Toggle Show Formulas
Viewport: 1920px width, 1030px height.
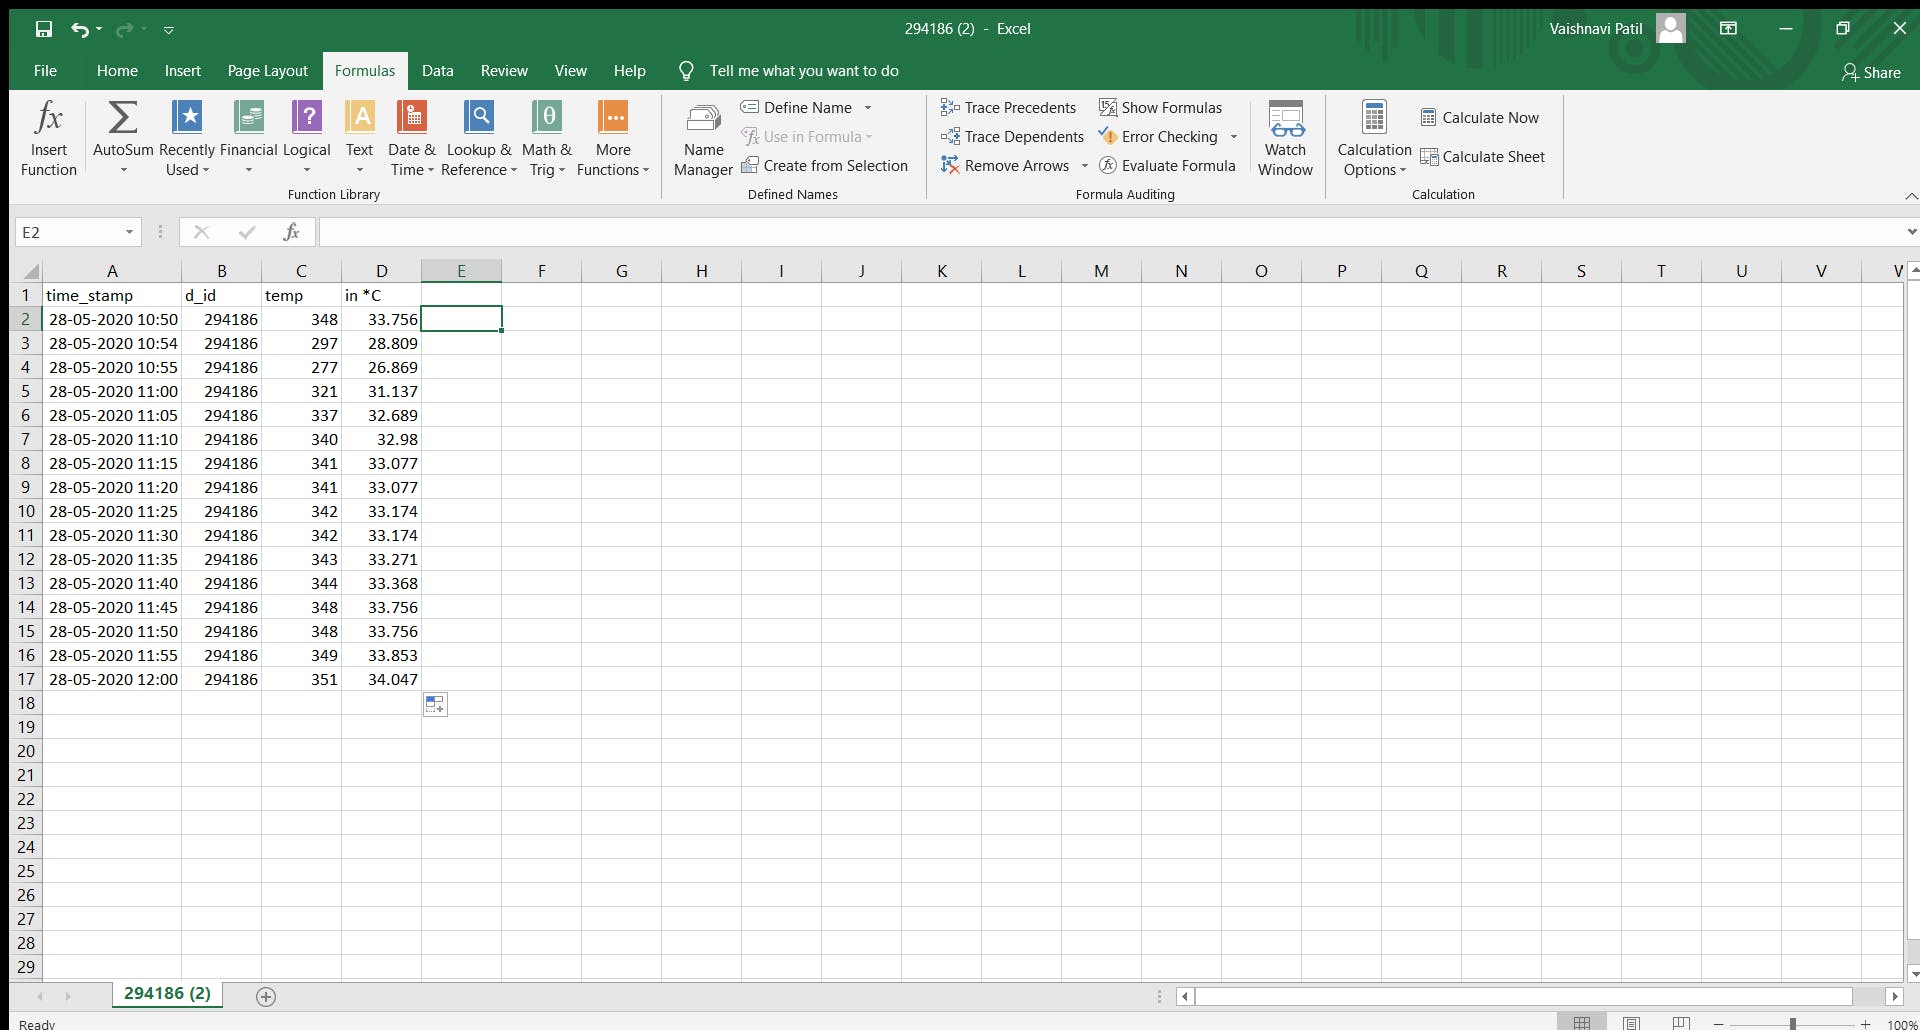pyautogui.click(x=1160, y=107)
